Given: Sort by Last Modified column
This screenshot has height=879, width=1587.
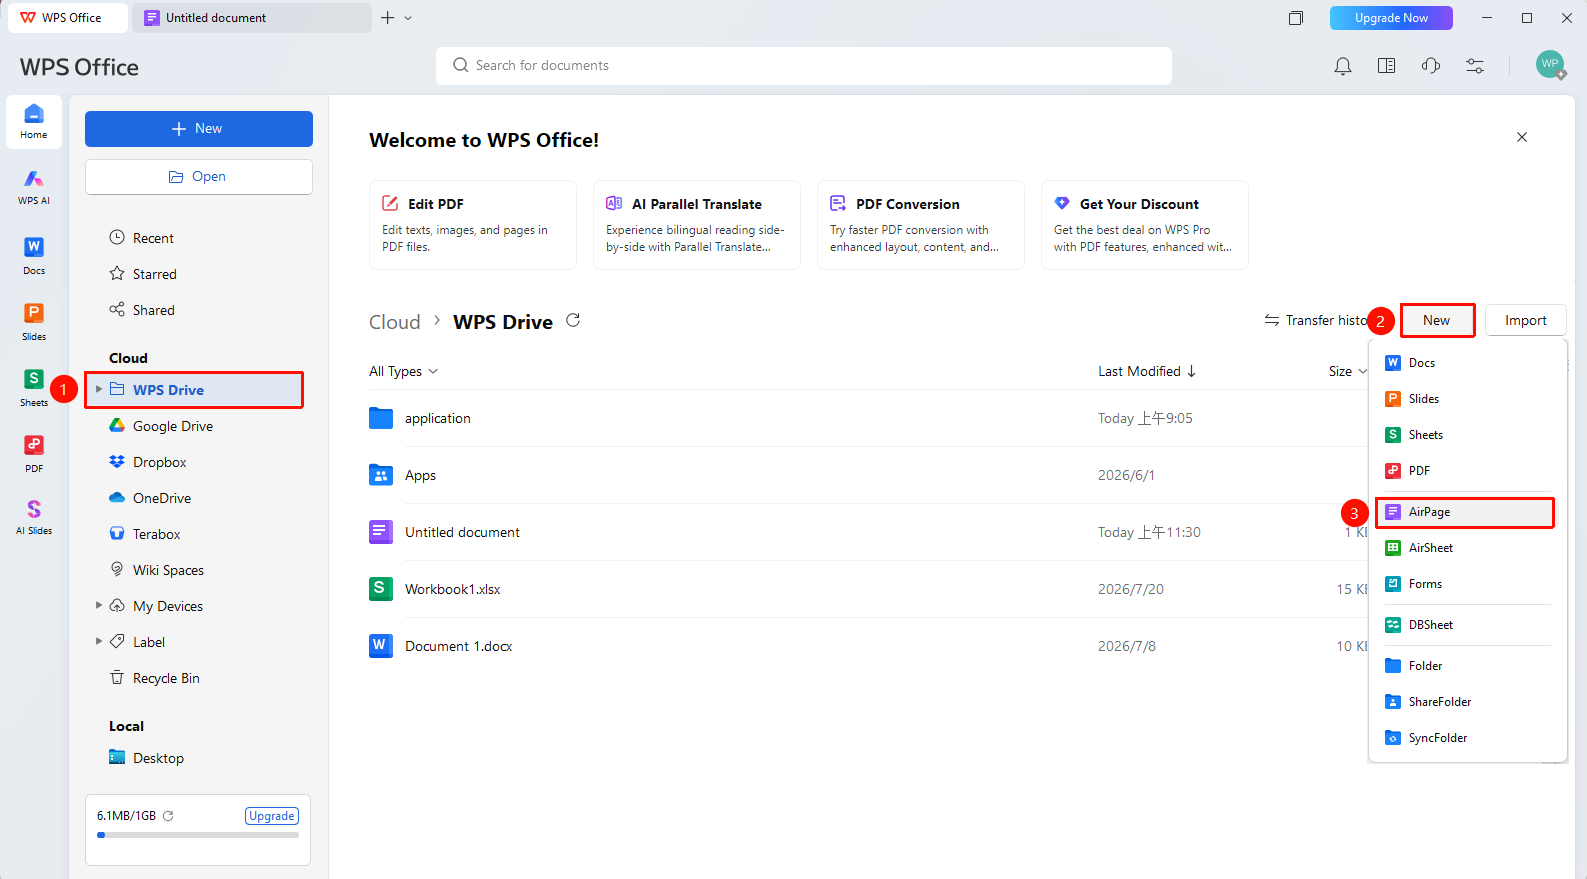Looking at the screenshot, I should pos(1147,371).
